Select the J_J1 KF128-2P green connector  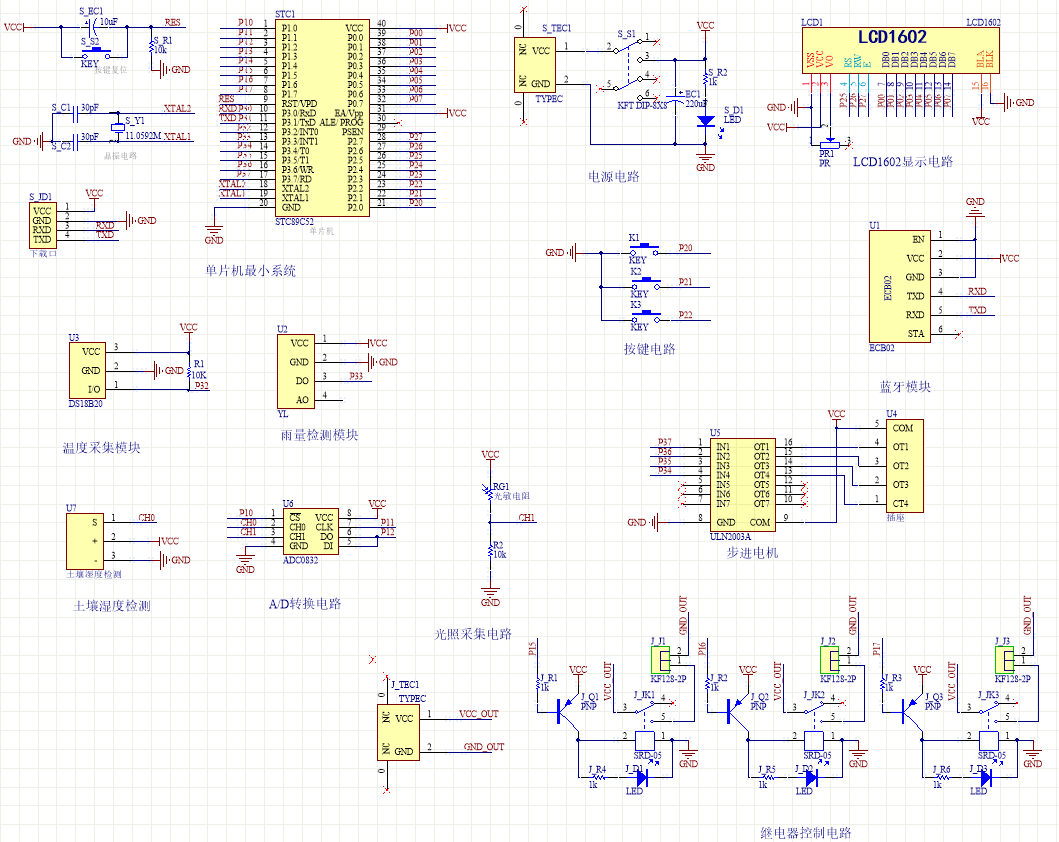pos(661,659)
